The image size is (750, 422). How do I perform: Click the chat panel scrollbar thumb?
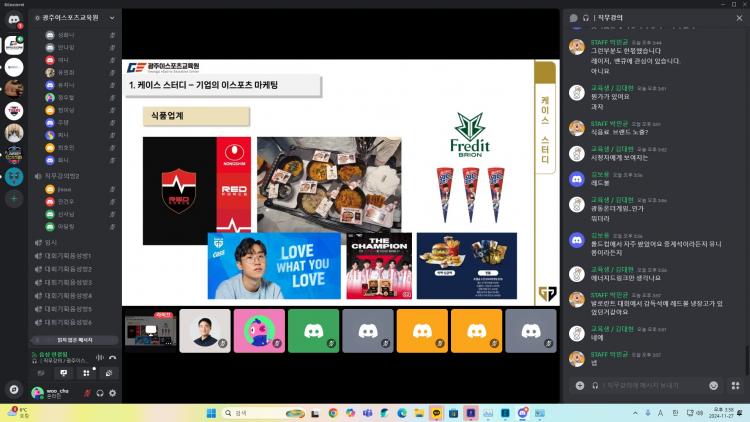(x=746, y=359)
